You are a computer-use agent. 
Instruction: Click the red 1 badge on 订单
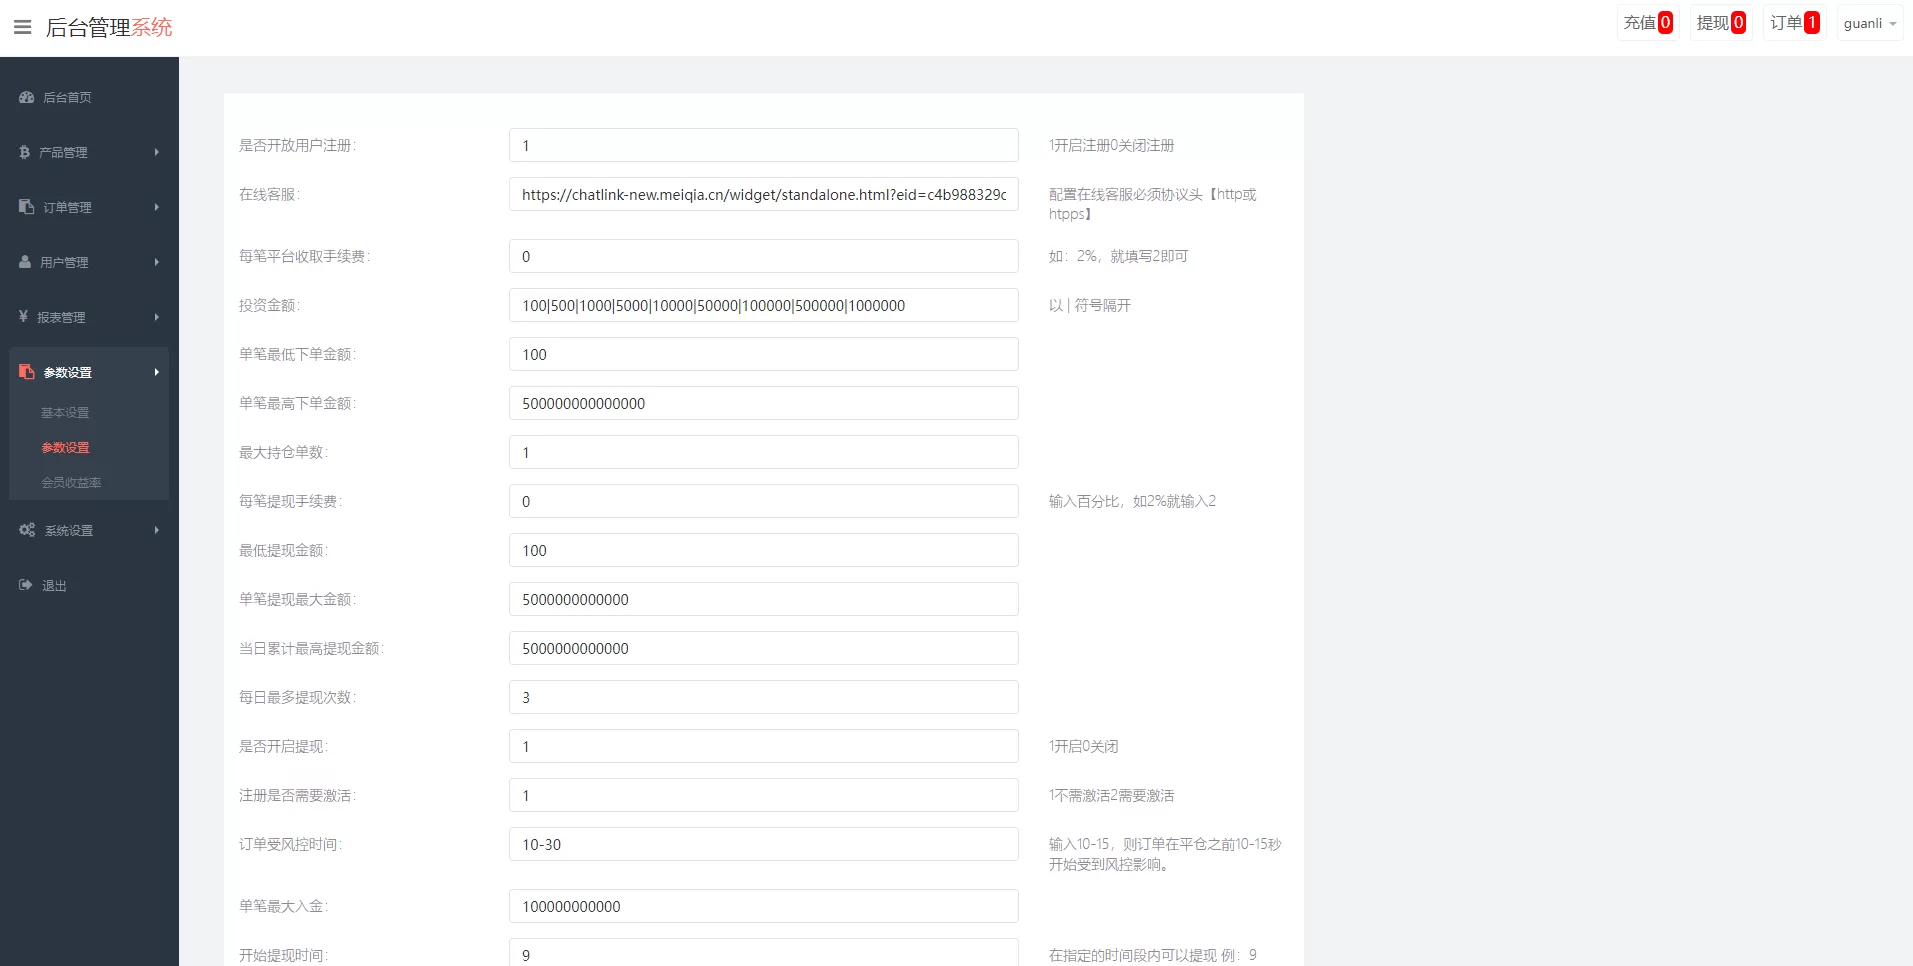pos(1811,22)
